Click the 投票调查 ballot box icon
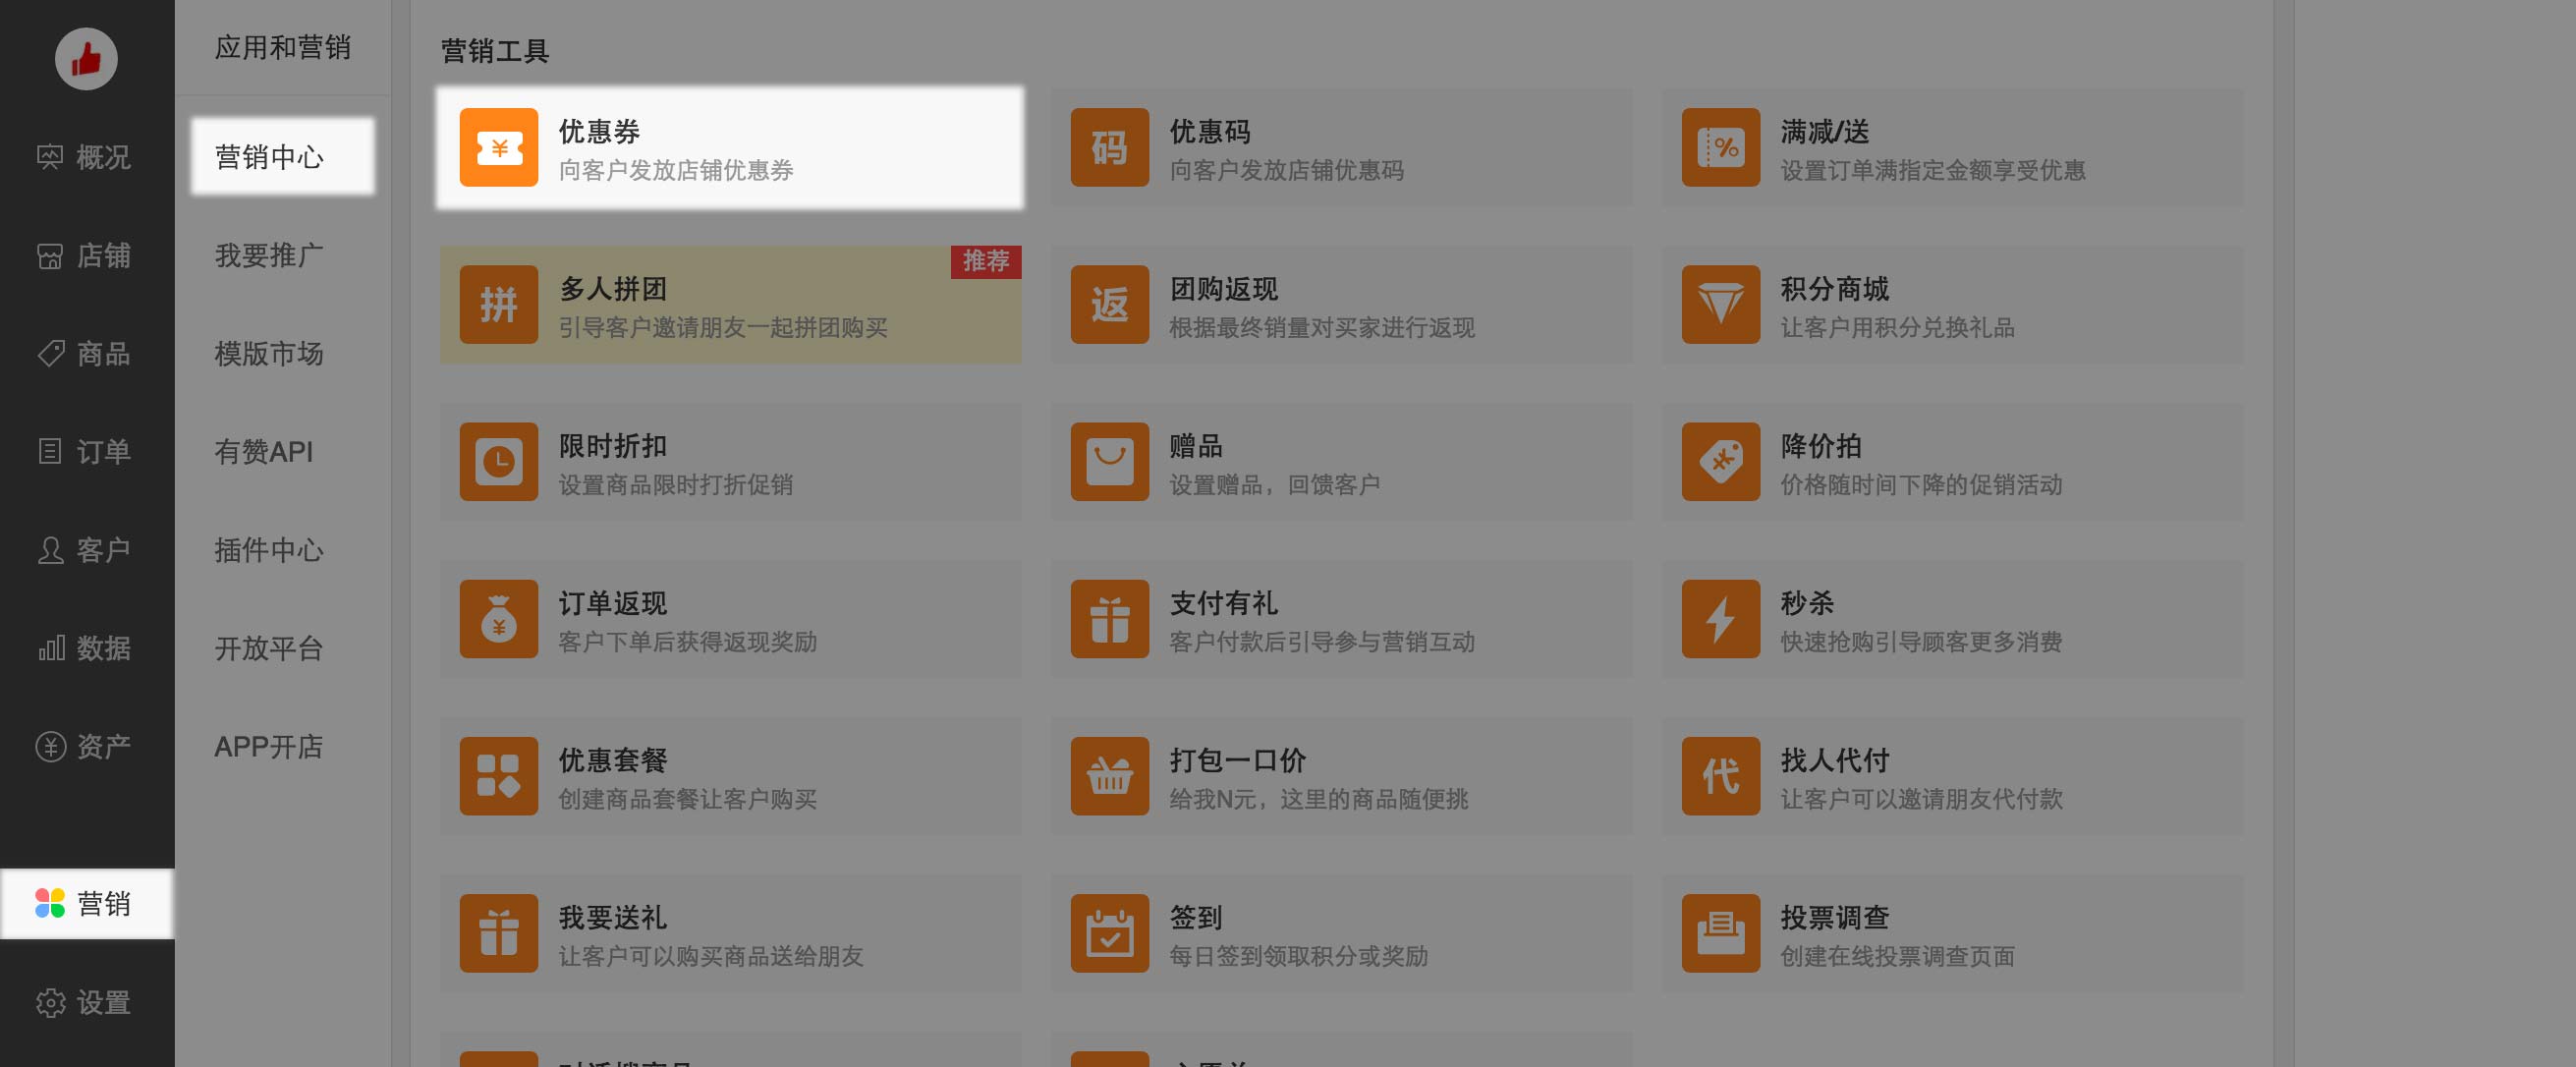2576x1067 pixels. (1720, 932)
